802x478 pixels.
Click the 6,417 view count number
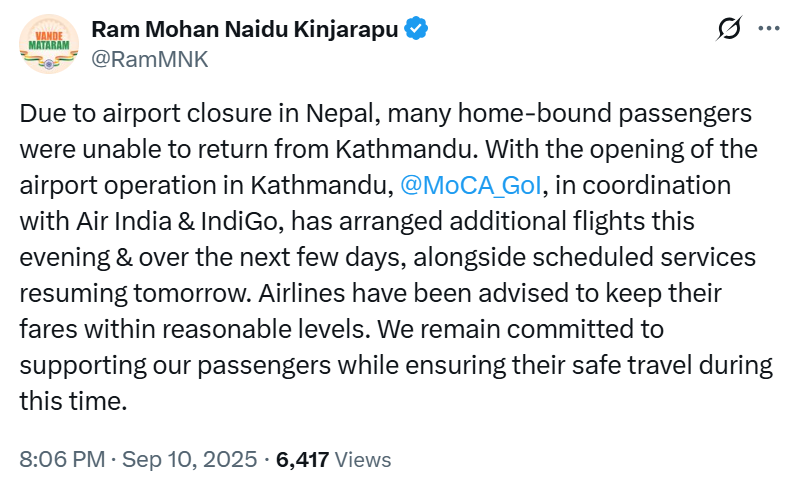coord(302,460)
